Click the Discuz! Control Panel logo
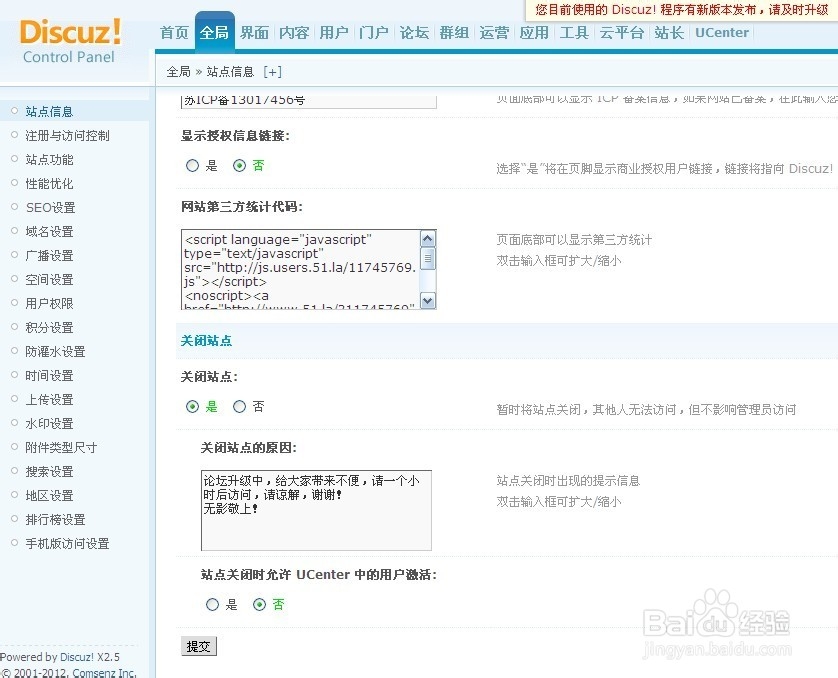The width and height of the screenshot is (838, 678). coord(70,42)
